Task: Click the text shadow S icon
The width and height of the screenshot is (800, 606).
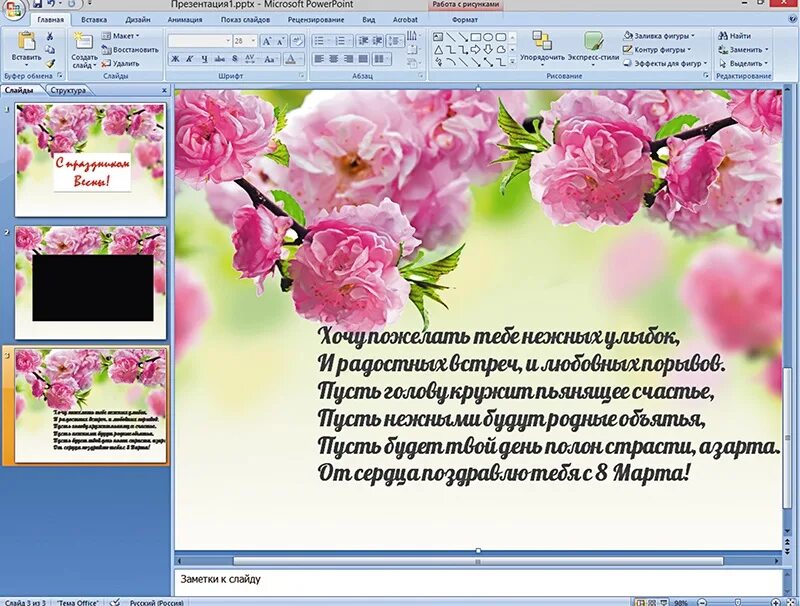Action: point(235,59)
